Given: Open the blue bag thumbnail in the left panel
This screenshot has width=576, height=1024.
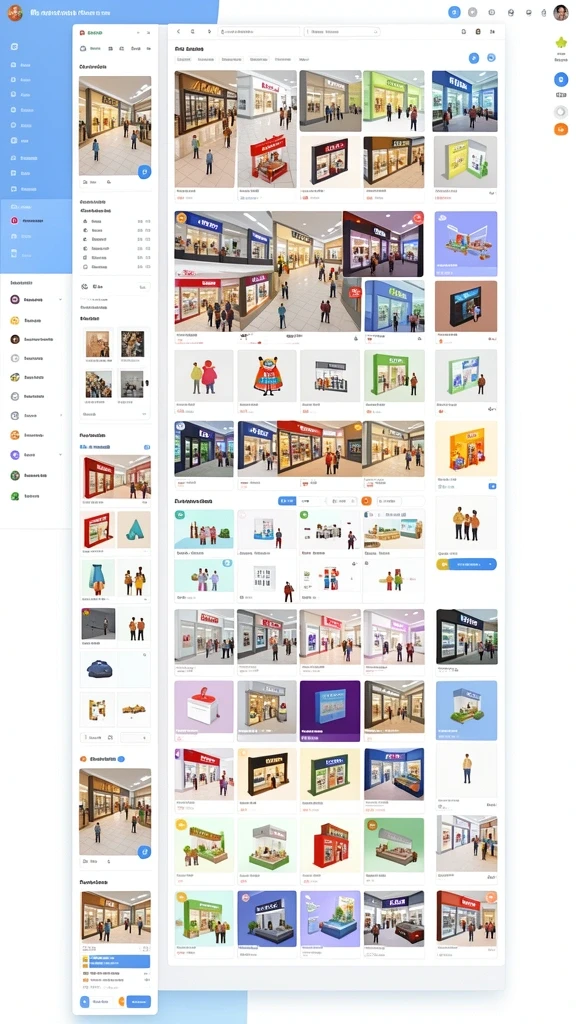Looking at the screenshot, I should click(98, 669).
